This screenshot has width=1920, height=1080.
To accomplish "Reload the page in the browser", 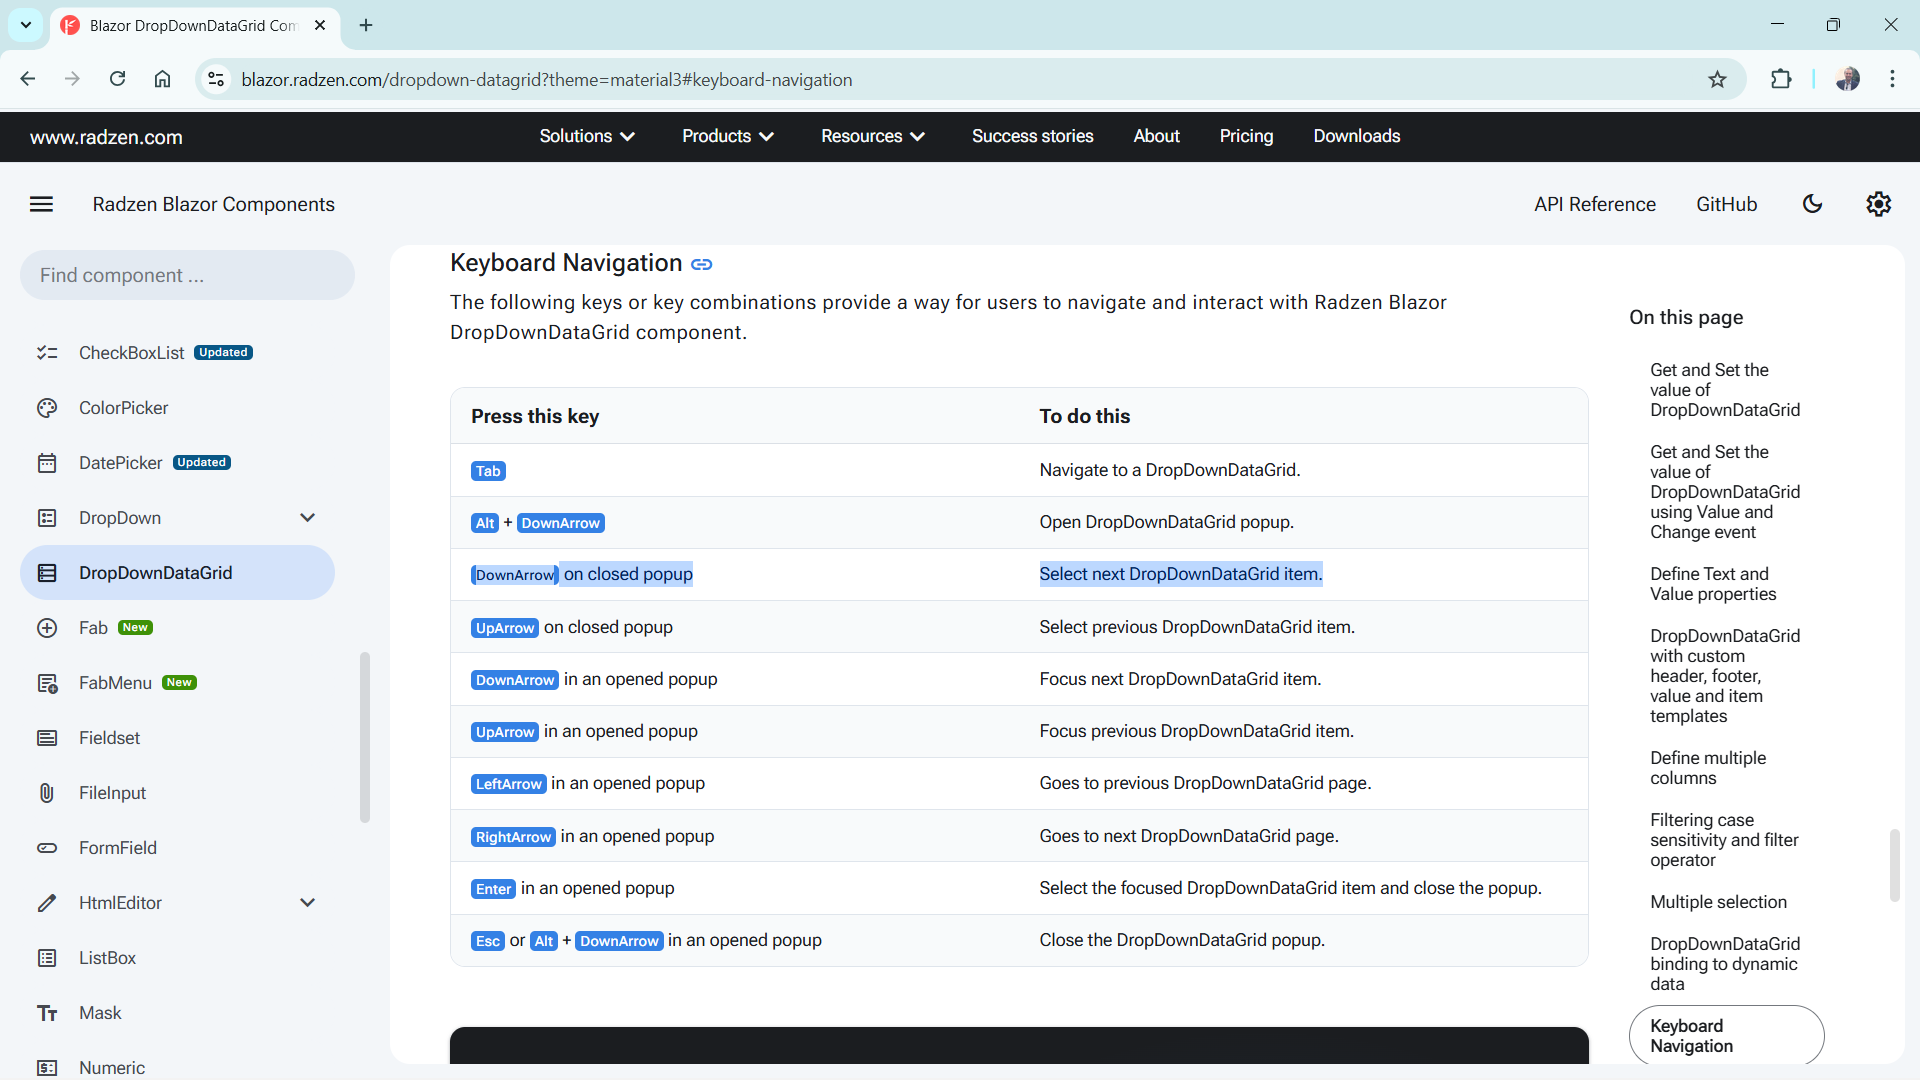I will (x=117, y=79).
